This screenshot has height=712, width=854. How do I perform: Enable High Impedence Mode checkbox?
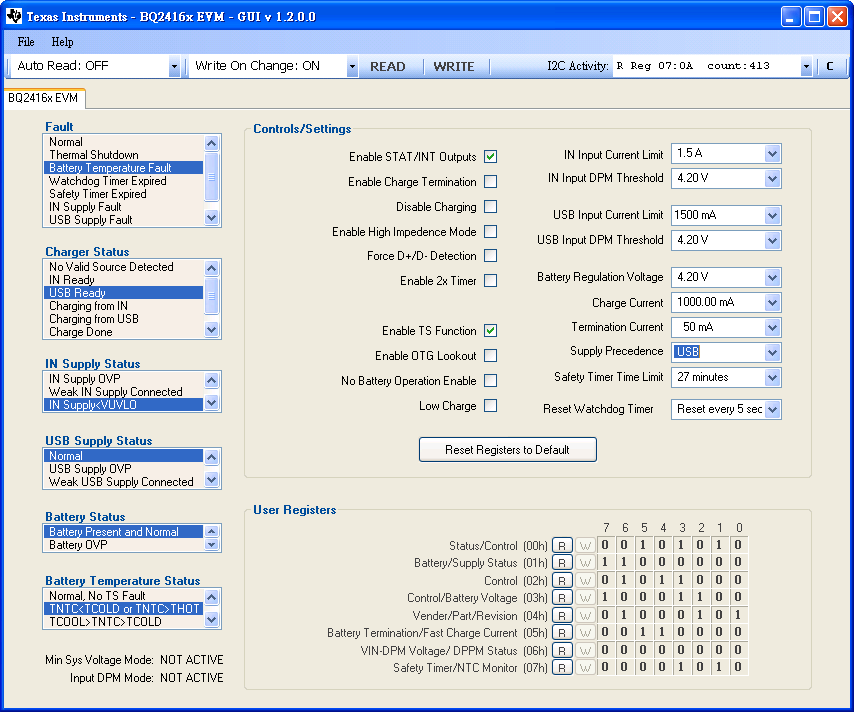pyautogui.click(x=490, y=232)
